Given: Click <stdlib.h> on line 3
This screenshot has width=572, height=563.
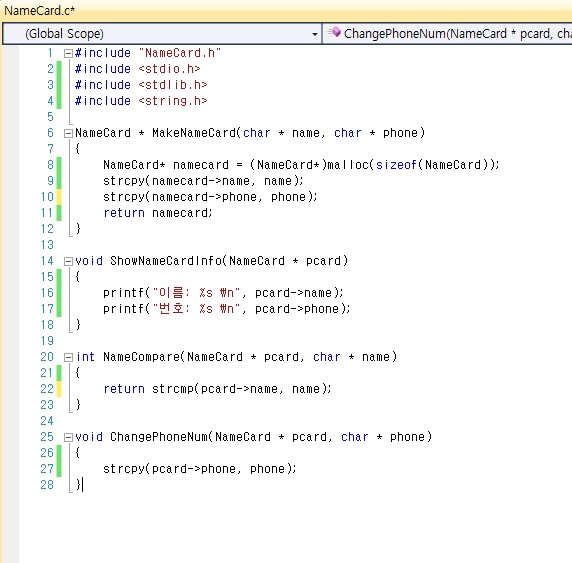Looking at the screenshot, I should point(173,85).
